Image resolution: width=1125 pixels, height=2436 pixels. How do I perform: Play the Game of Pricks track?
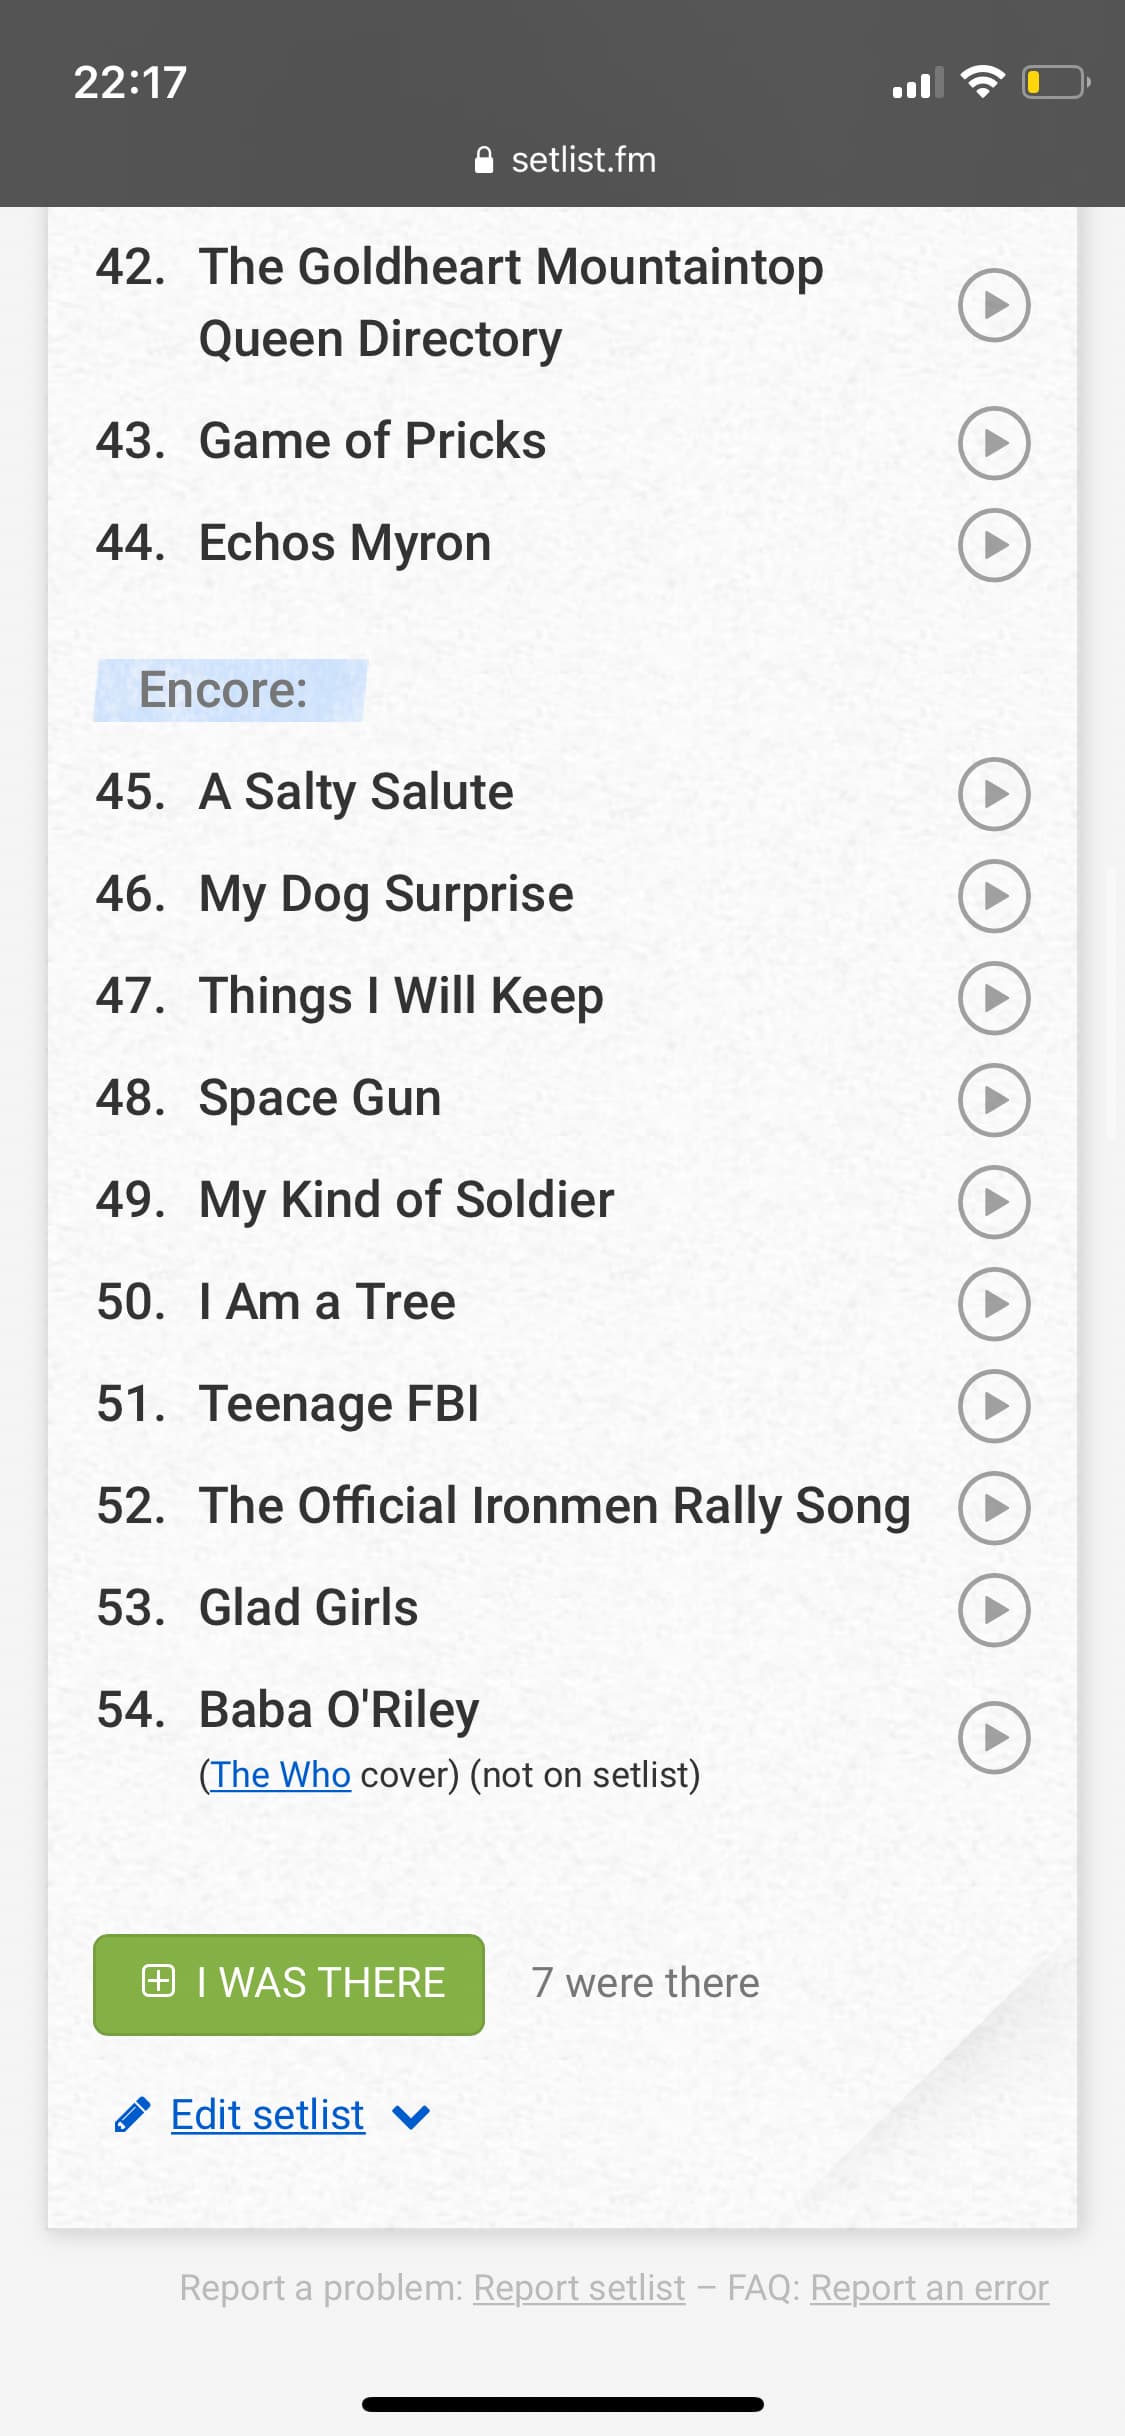pyautogui.click(x=993, y=443)
